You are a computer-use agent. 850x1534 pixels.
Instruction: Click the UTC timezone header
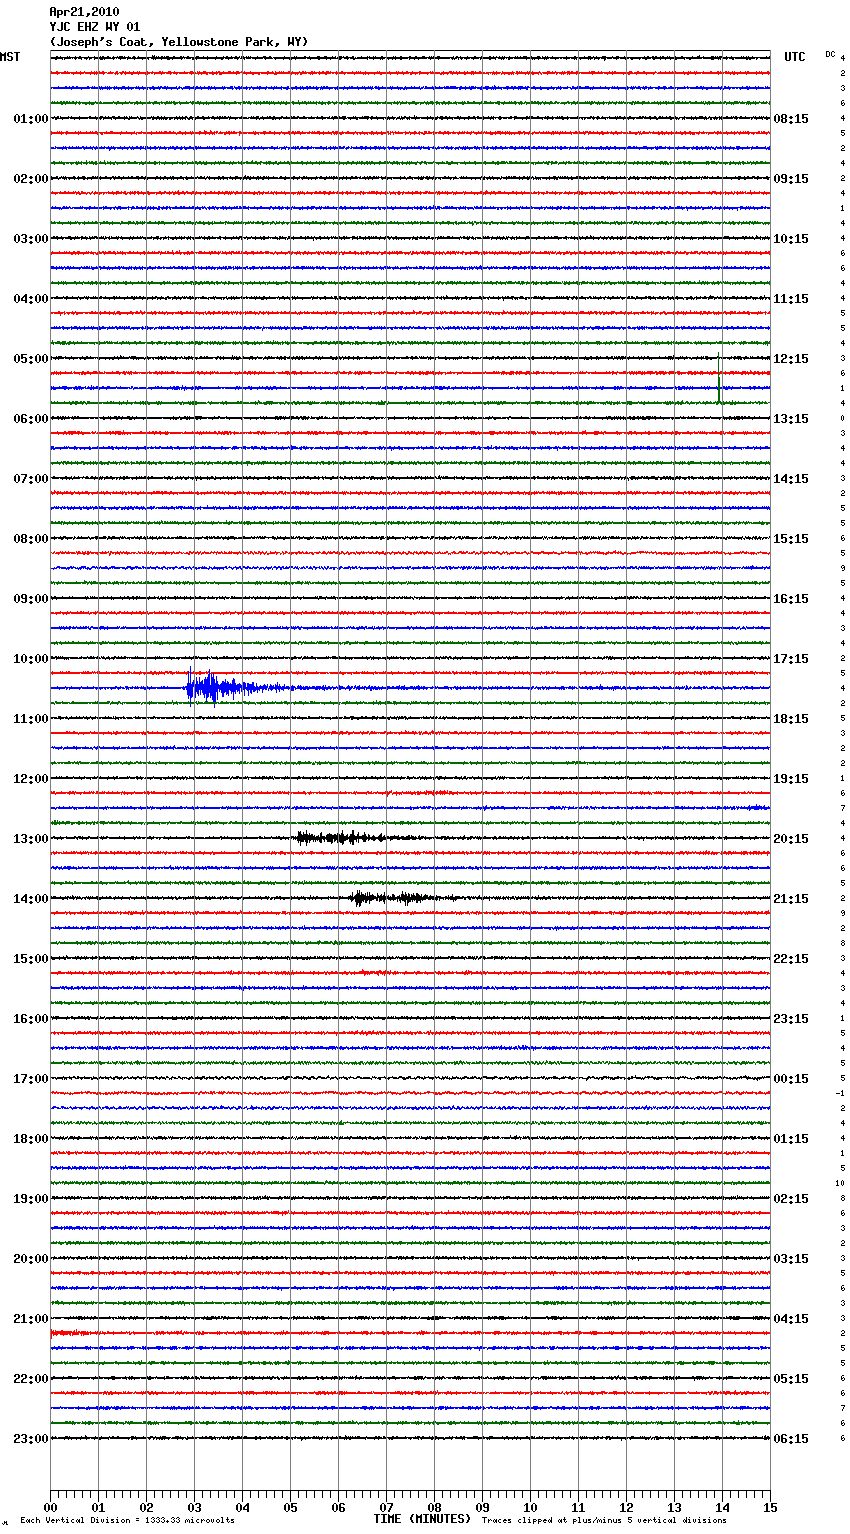(x=795, y=57)
